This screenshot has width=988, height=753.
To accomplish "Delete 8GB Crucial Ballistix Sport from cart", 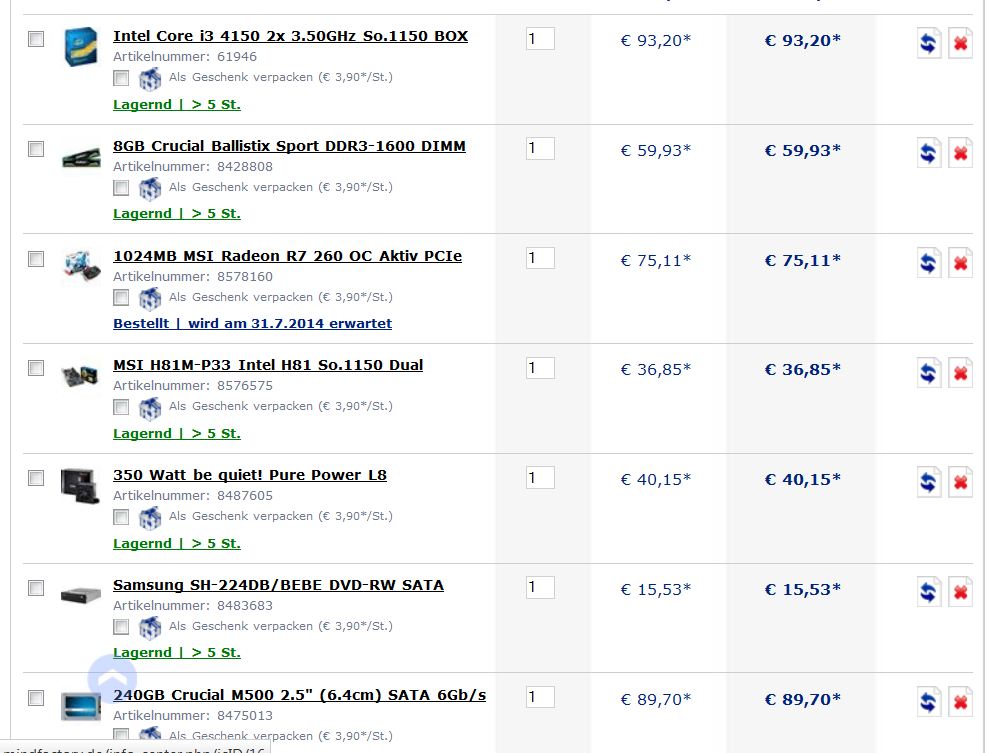I will click(960, 153).
